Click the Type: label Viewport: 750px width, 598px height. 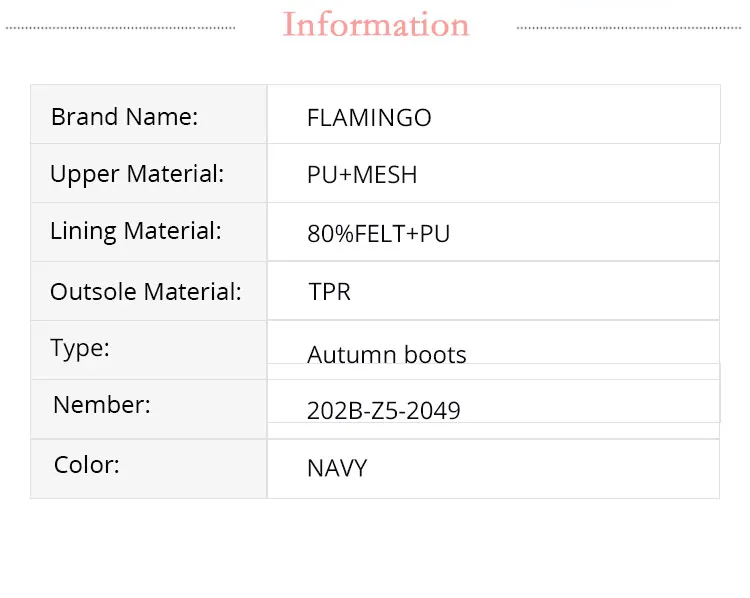pyautogui.click(x=80, y=348)
